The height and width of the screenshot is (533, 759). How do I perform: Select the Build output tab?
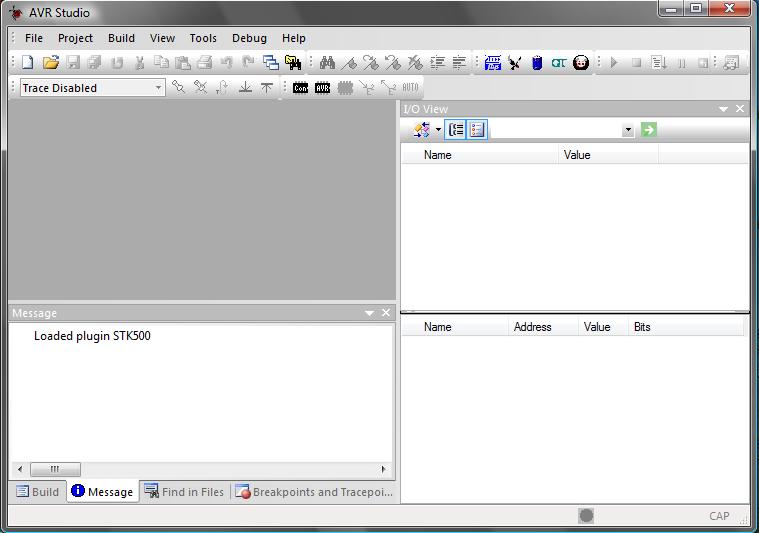click(x=37, y=492)
